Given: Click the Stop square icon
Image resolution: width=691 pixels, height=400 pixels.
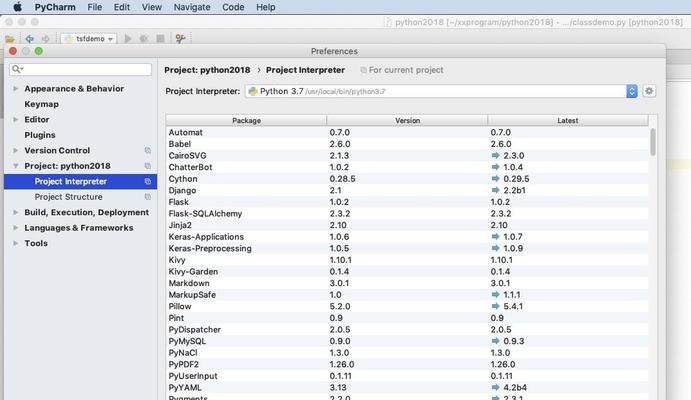Looking at the screenshot, I should pyautogui.click(x=160, y=39).
